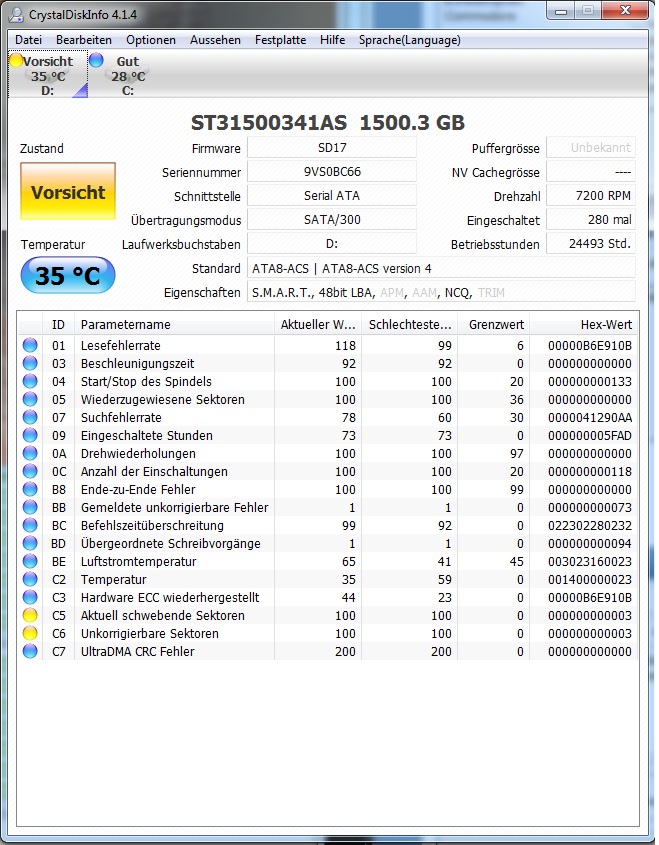Click the status icon for Drehwiederholungen
This screenshot has width=659, height=845.
[x=30, y=453]
